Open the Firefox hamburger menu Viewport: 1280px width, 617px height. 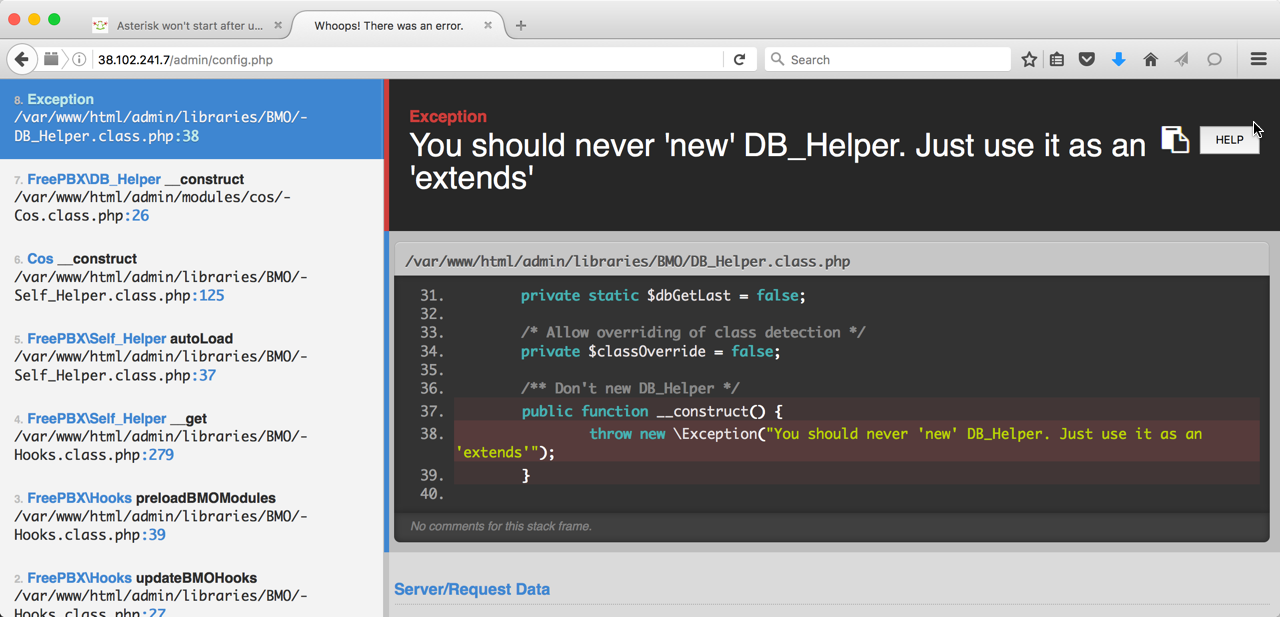(x=1259, y=60)
